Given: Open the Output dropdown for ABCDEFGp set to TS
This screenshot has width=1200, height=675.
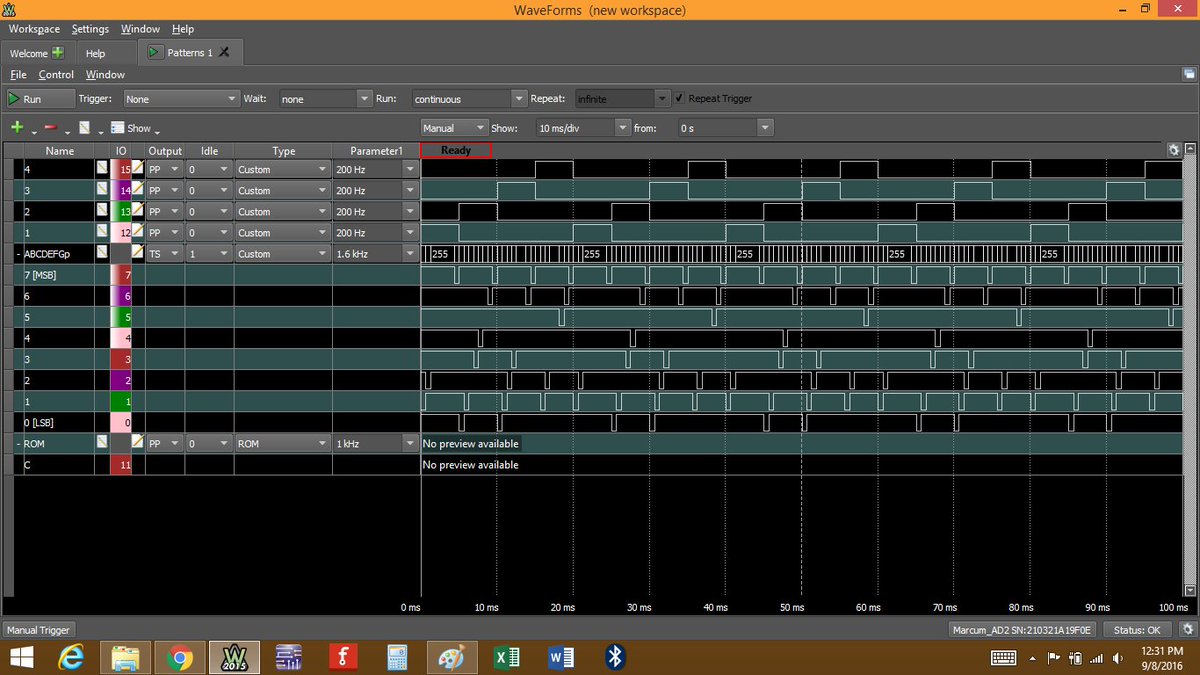Looking at the screenshot, I should pos(165,254).
